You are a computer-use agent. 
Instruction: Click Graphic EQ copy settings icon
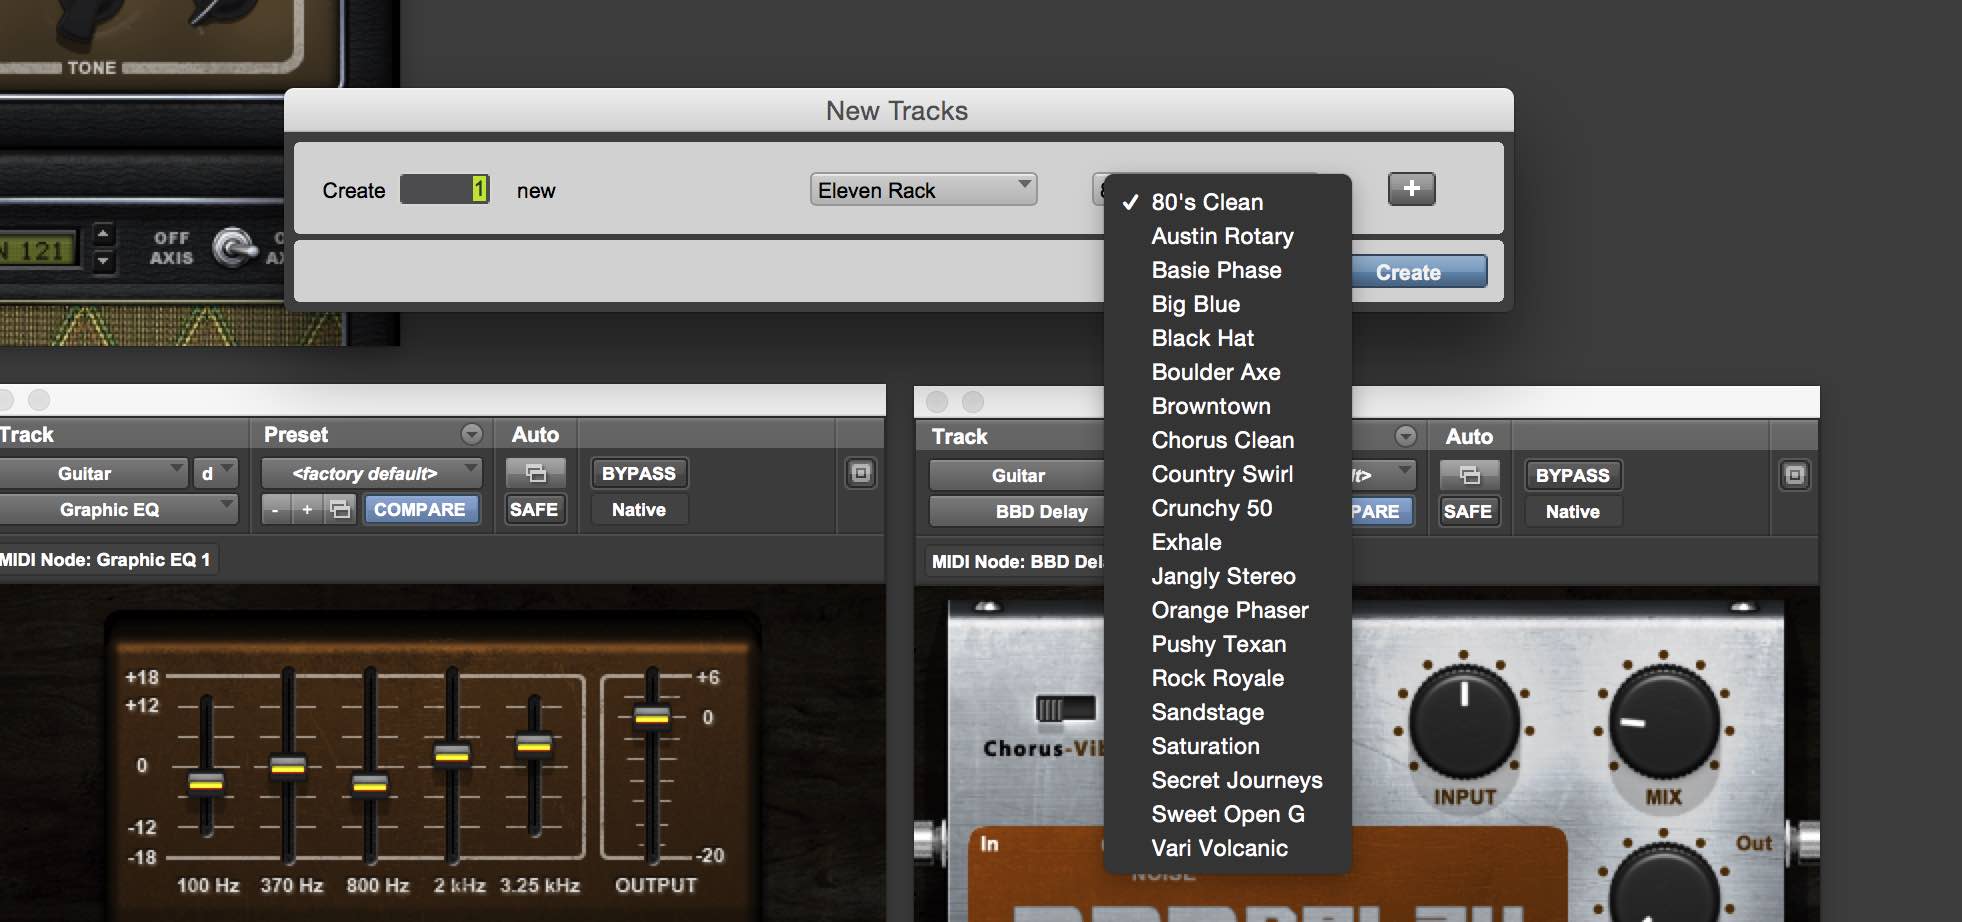tap(340, 509)
